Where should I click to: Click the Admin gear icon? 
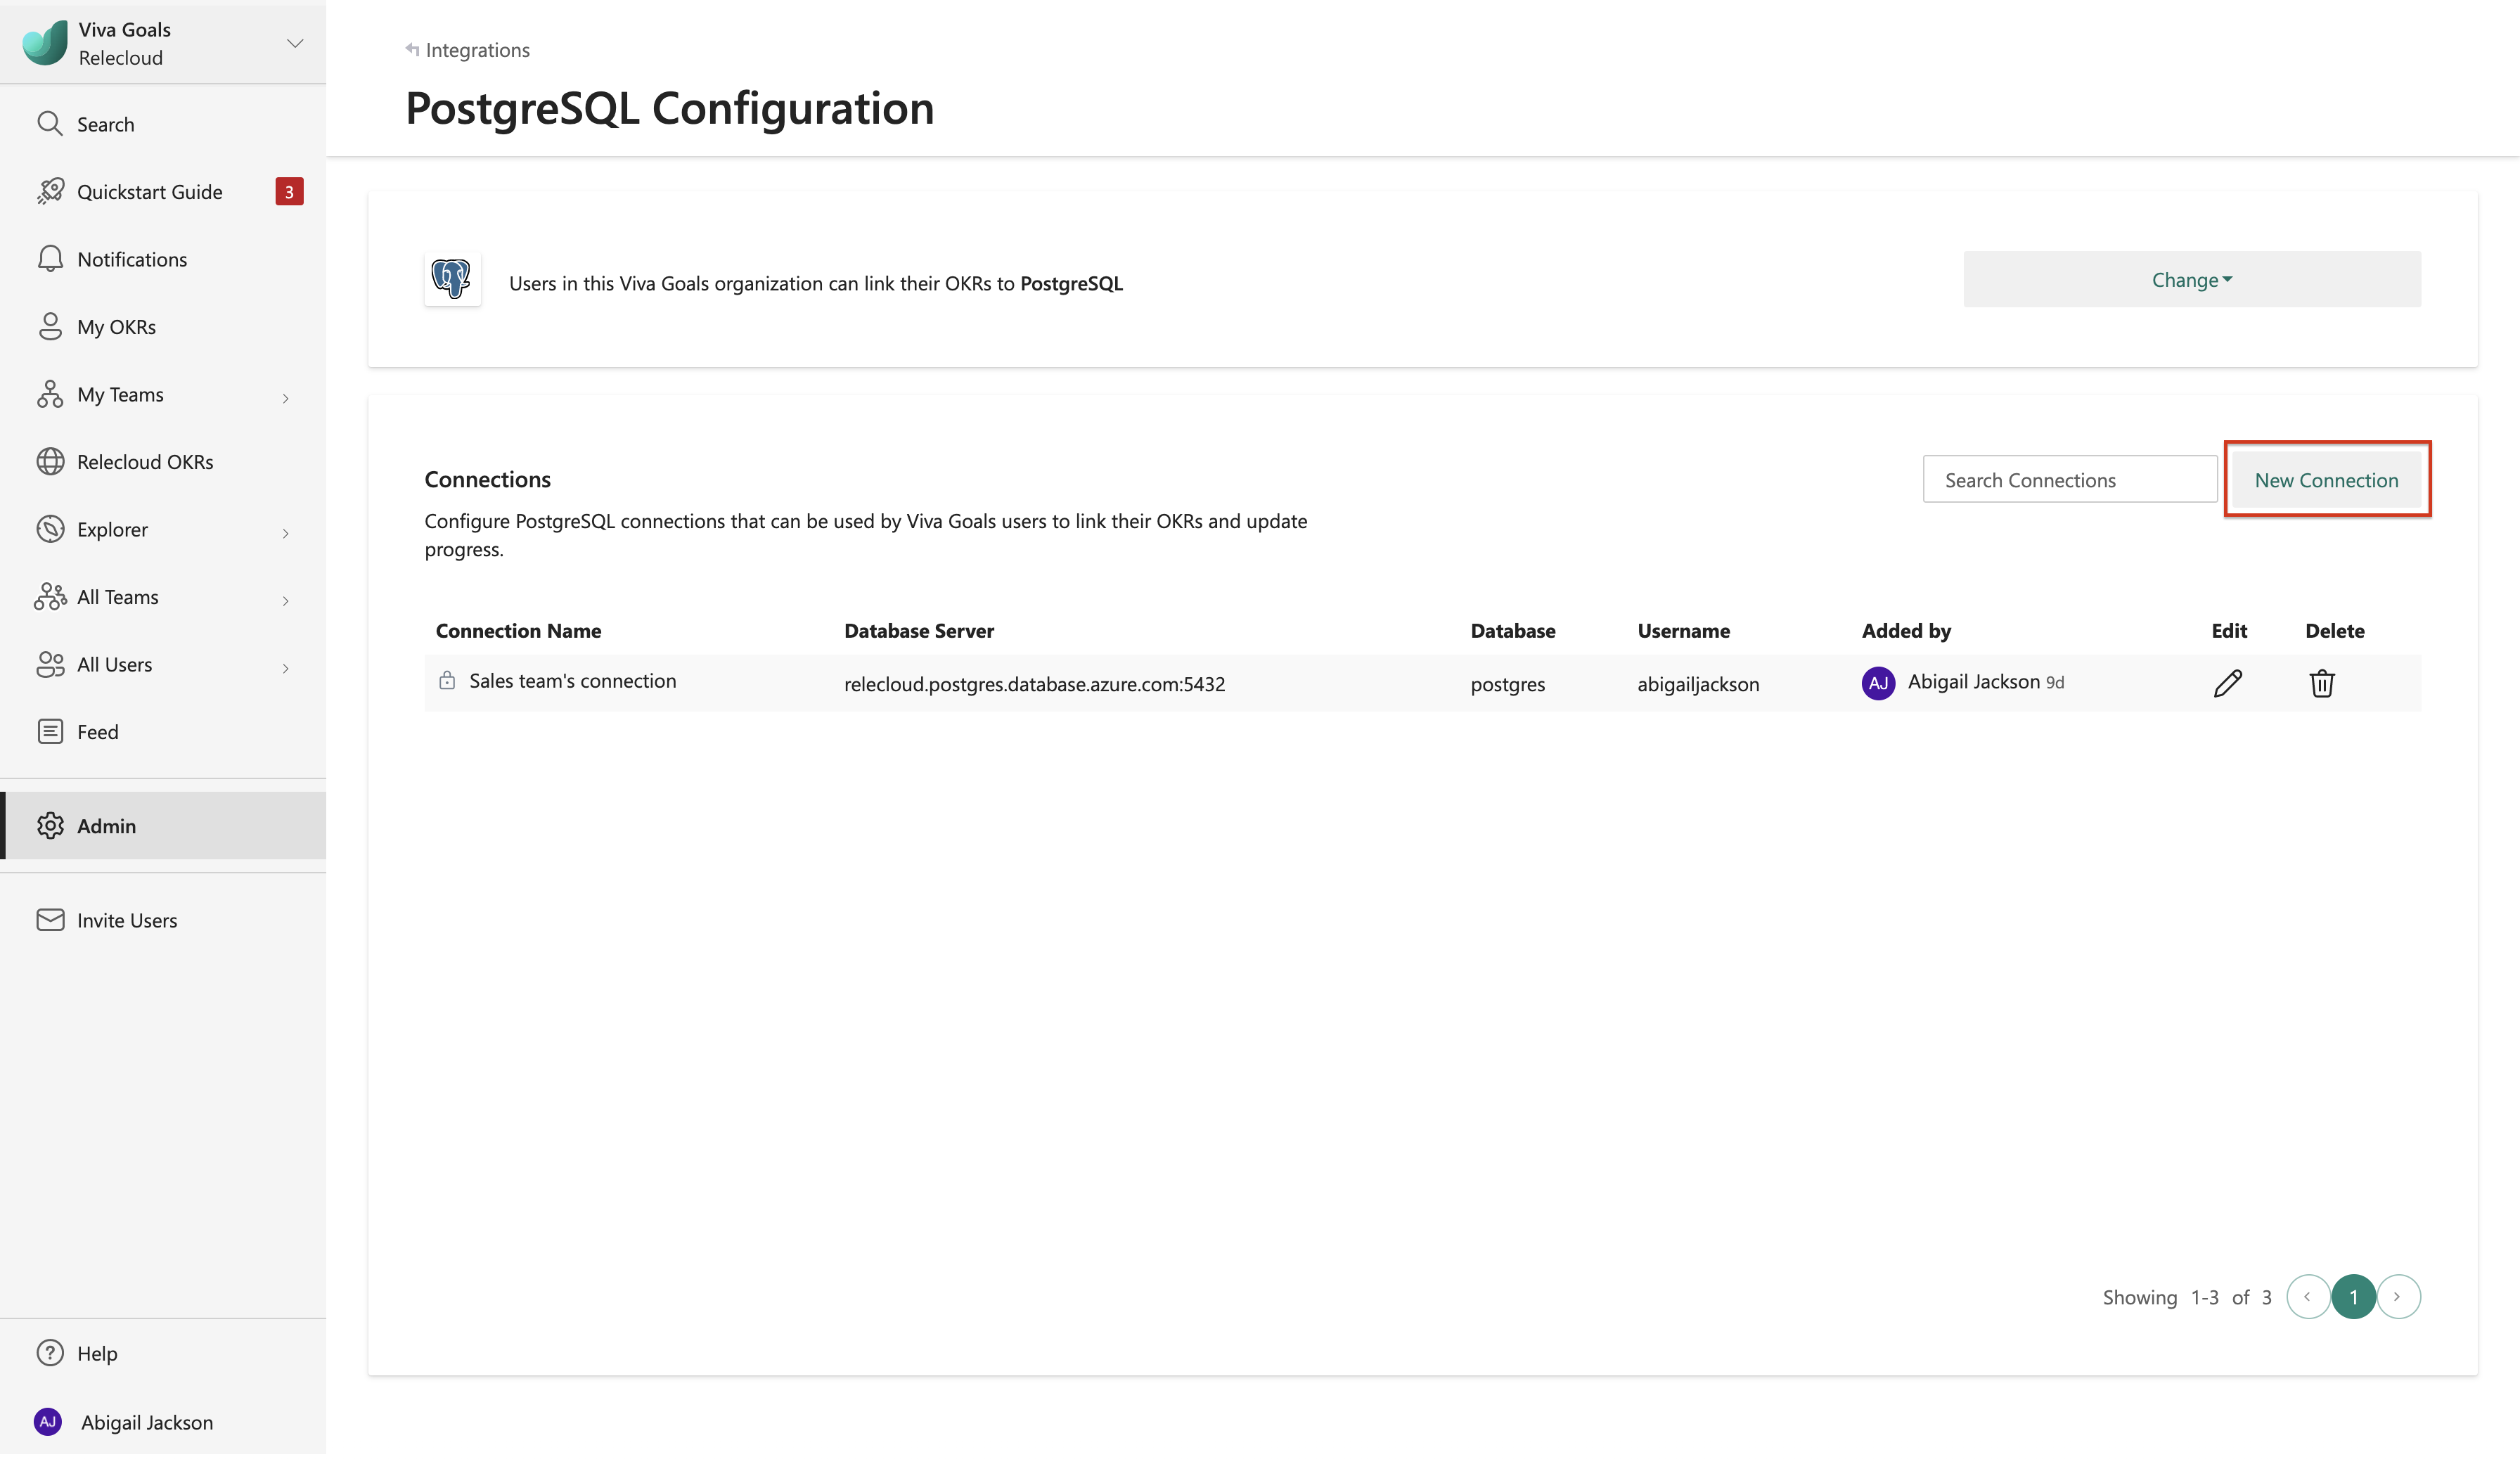50,825
